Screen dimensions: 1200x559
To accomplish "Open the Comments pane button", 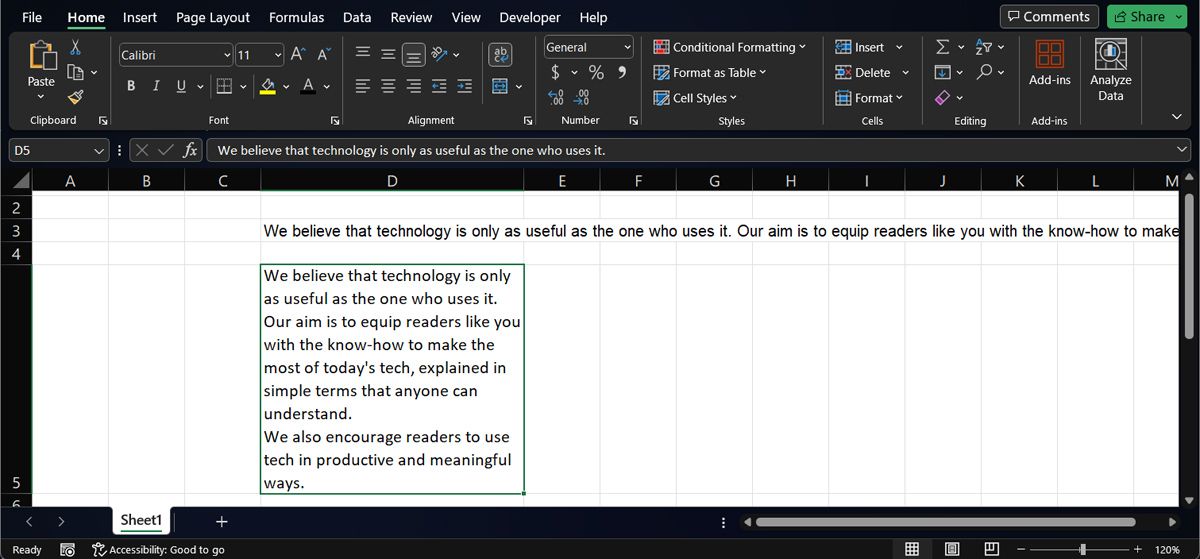I will (x=1049, y=17).
